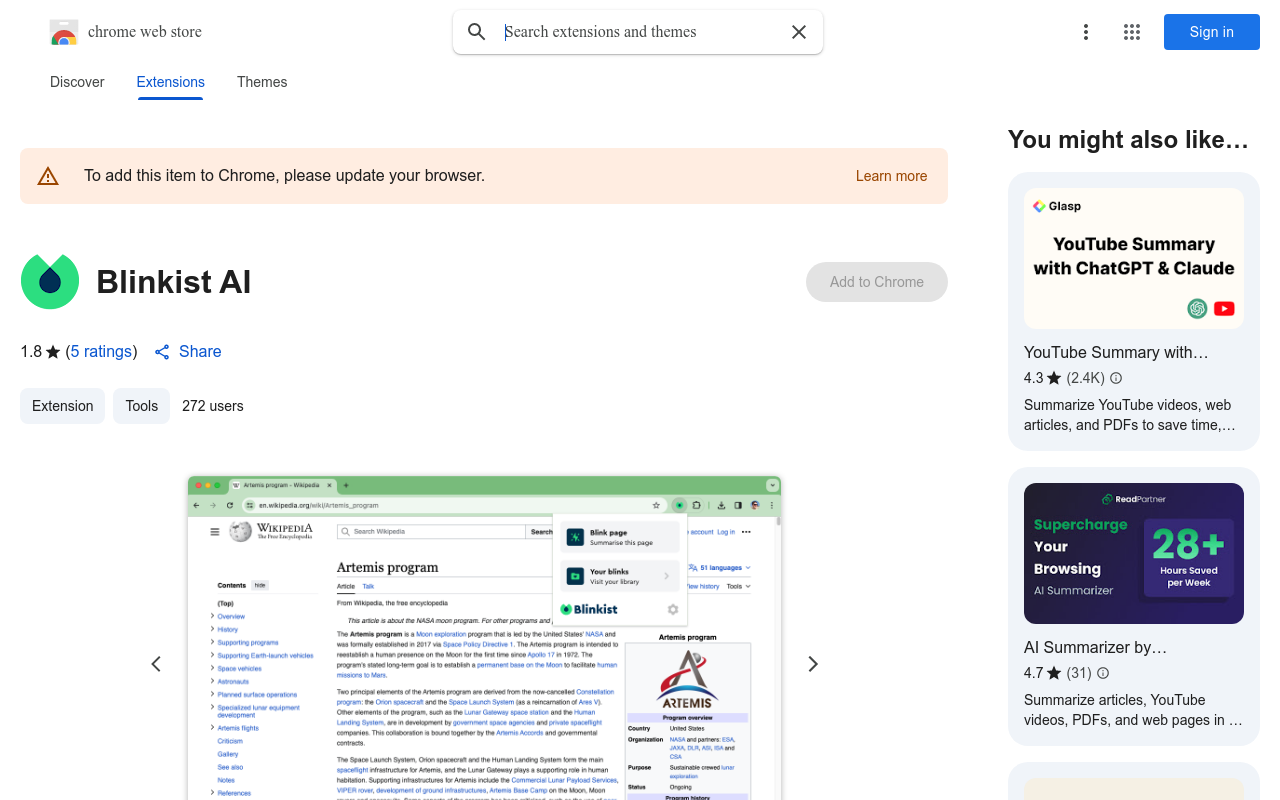Switch to the Themes tab

pos(262,82)
